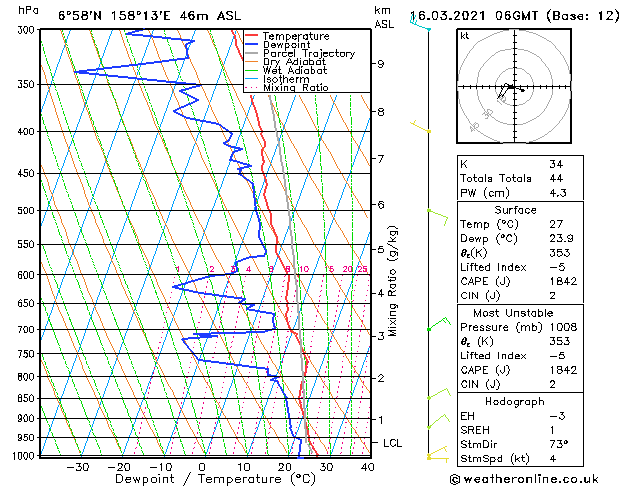This screenshot has height=486, width=629.
Task: Click the '850' pressure level label
Action: 28,399
